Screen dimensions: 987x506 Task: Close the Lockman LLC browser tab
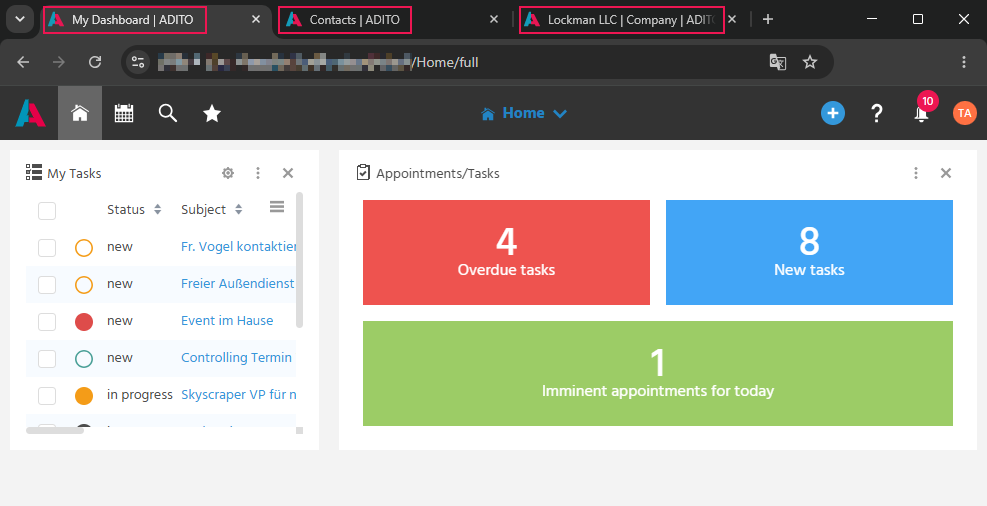pyautogui.click(x=732, y=20)
